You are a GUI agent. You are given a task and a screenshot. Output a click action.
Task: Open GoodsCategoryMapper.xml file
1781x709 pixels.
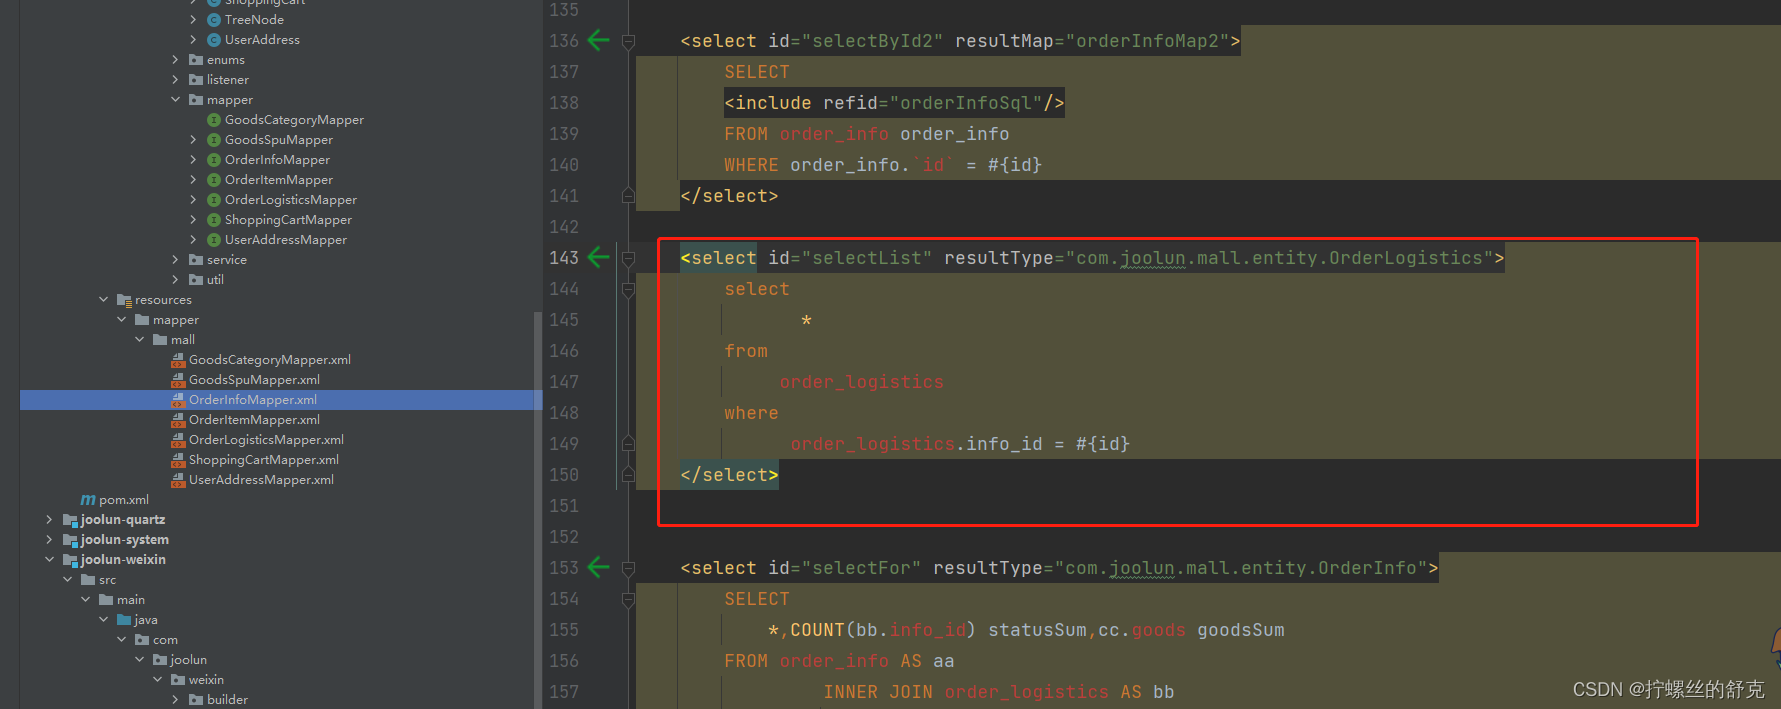[x=270, y=359]
